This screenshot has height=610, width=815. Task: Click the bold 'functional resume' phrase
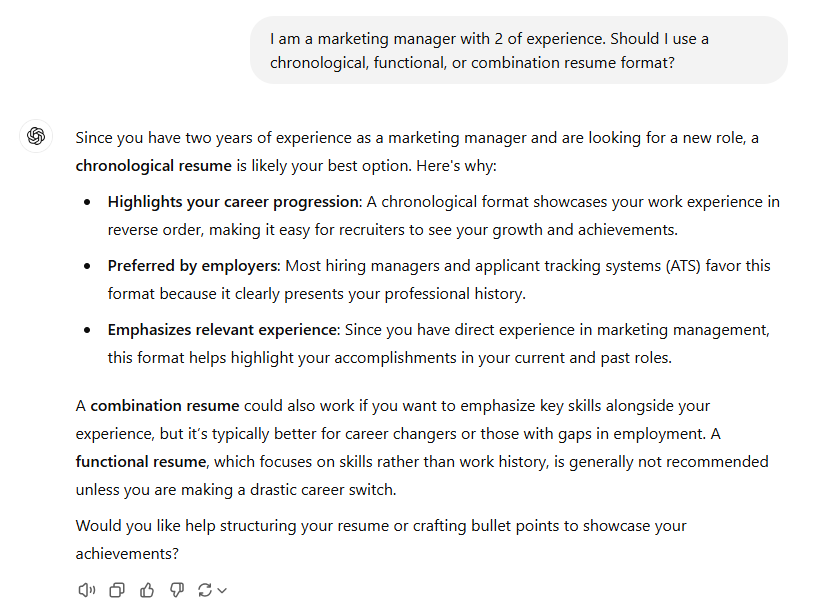pyautogui.click(x=141, y=461)
